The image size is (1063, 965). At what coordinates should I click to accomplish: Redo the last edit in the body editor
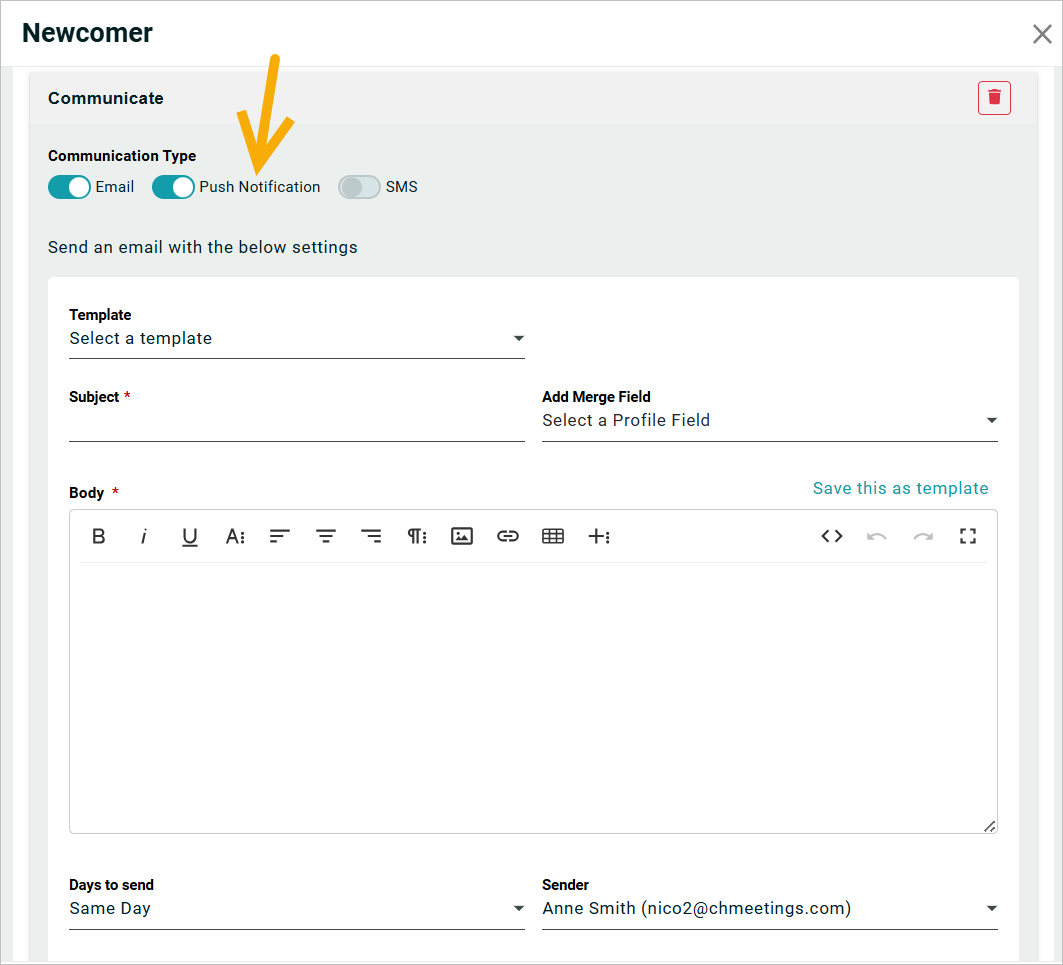[x=923, y=536]
